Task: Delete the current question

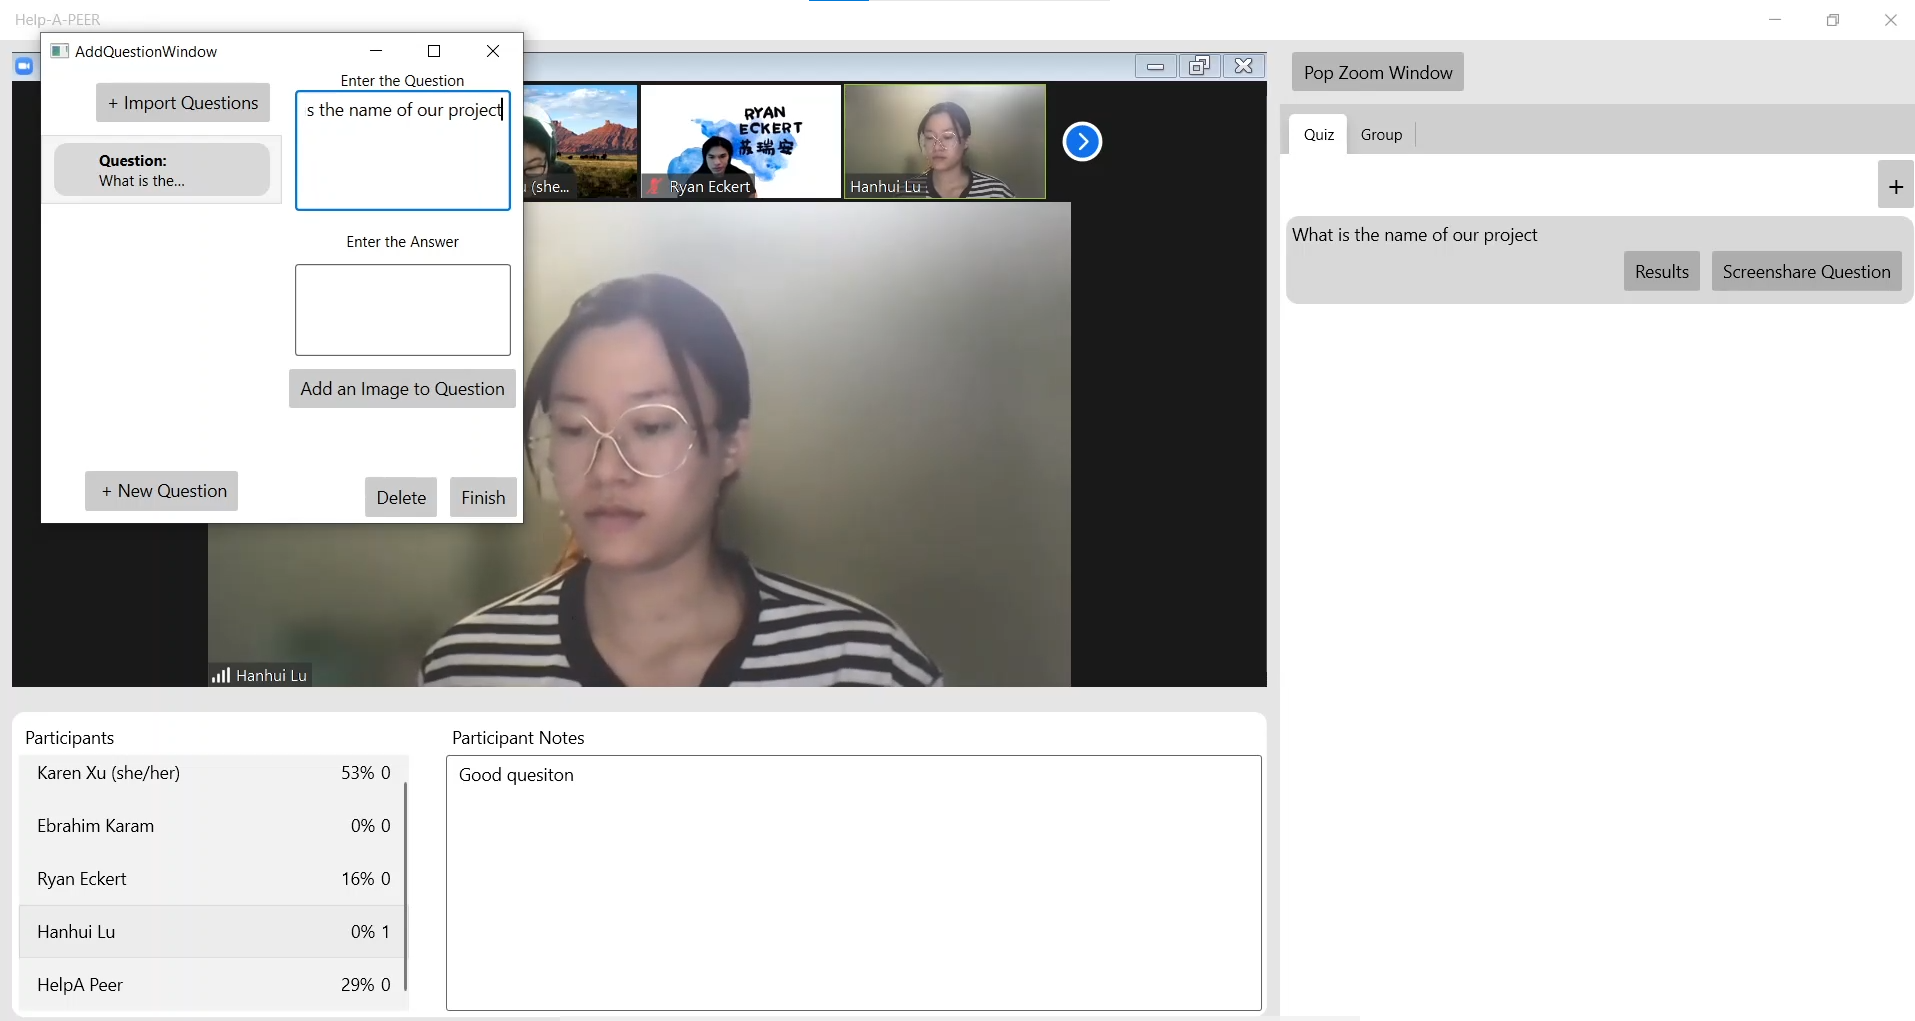Action: click(x=401, y=497)
